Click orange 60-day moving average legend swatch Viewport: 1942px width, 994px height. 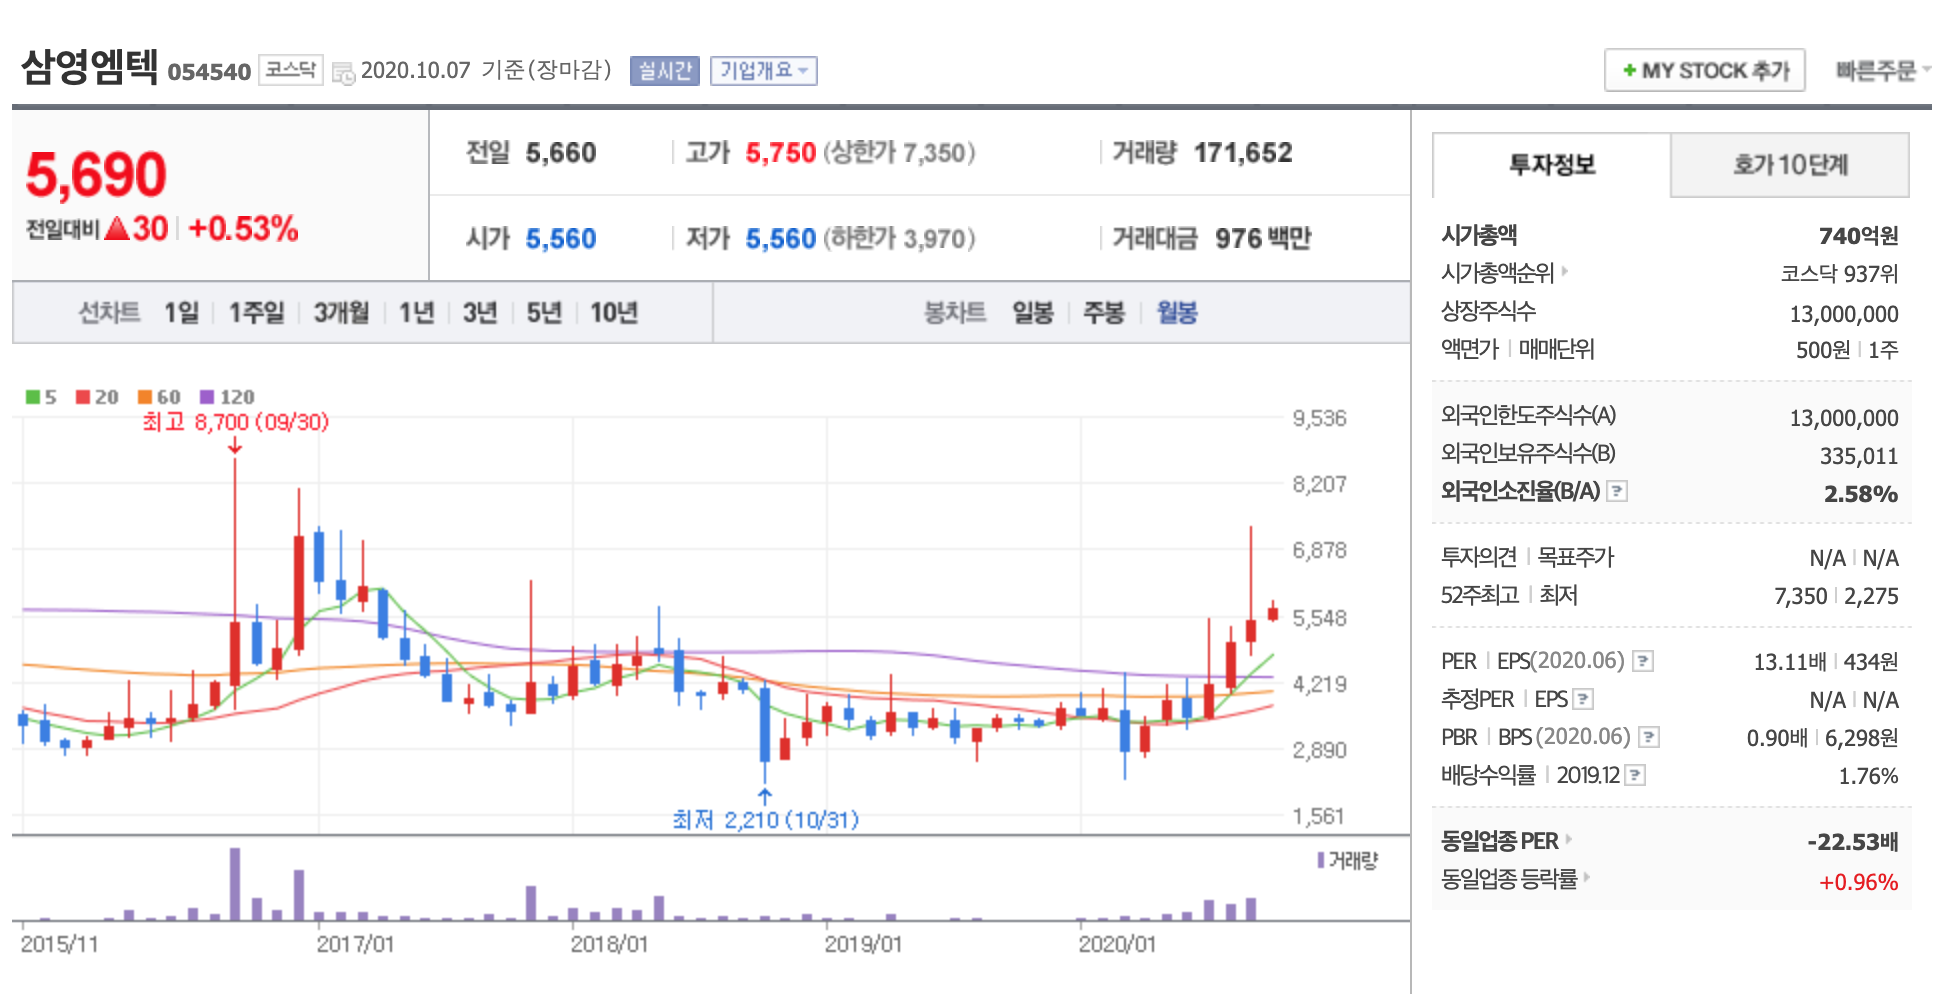145,397
